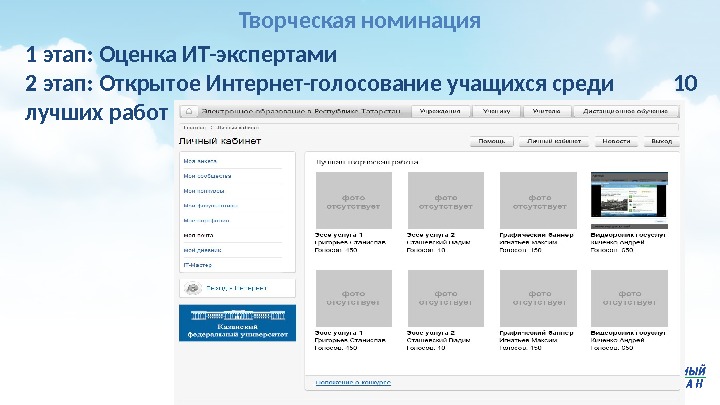Image resolution: width=720 pixels, height=405 pixels.
Task: Open the Видеоролик screenshot thumbnail in first row
Action: point(629,200)
